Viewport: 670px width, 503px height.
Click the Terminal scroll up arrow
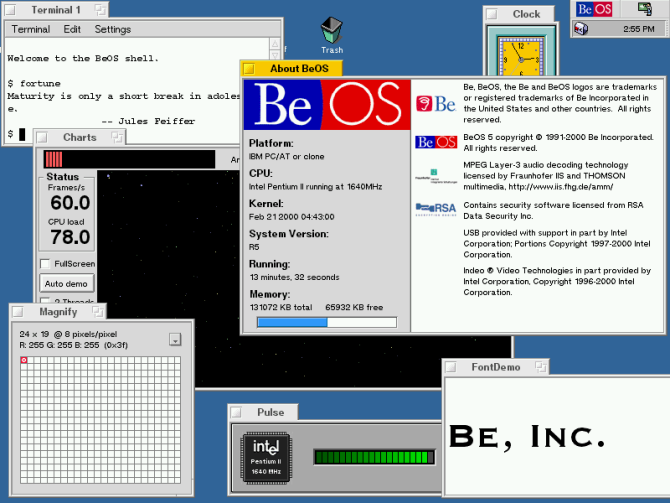(x=275, y=44)
